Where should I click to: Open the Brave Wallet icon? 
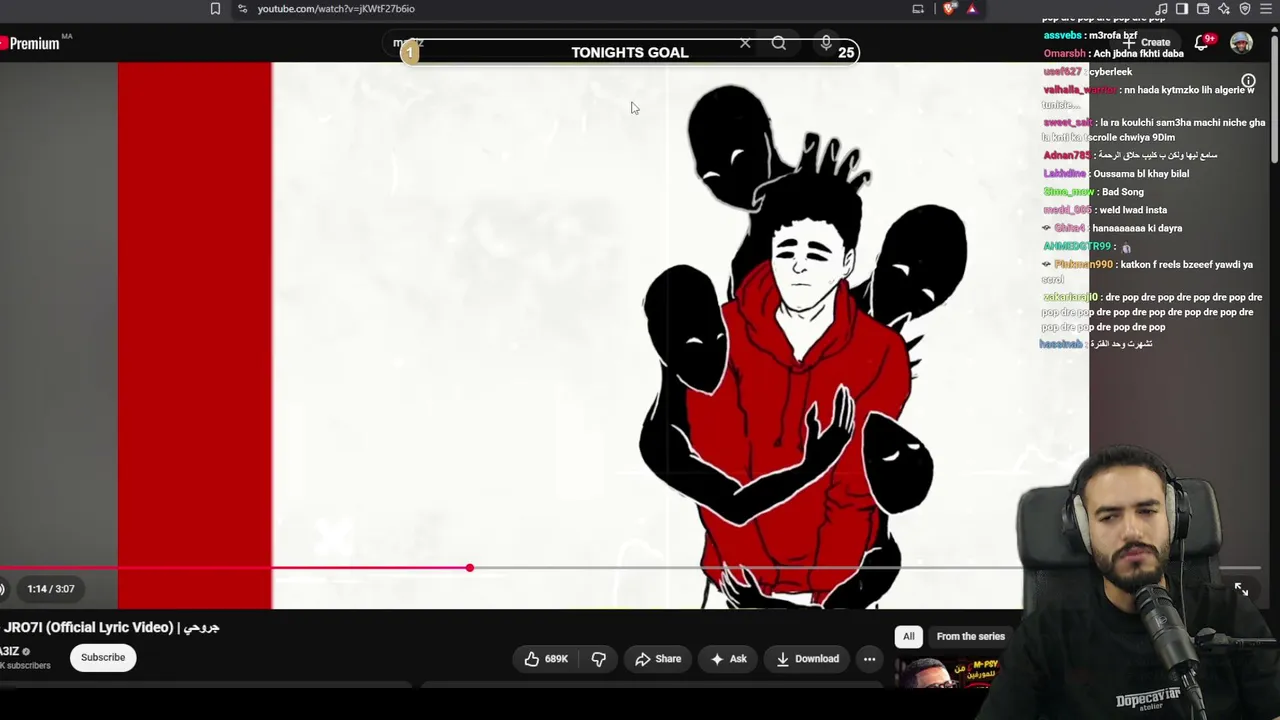[x=1203, y=9]
